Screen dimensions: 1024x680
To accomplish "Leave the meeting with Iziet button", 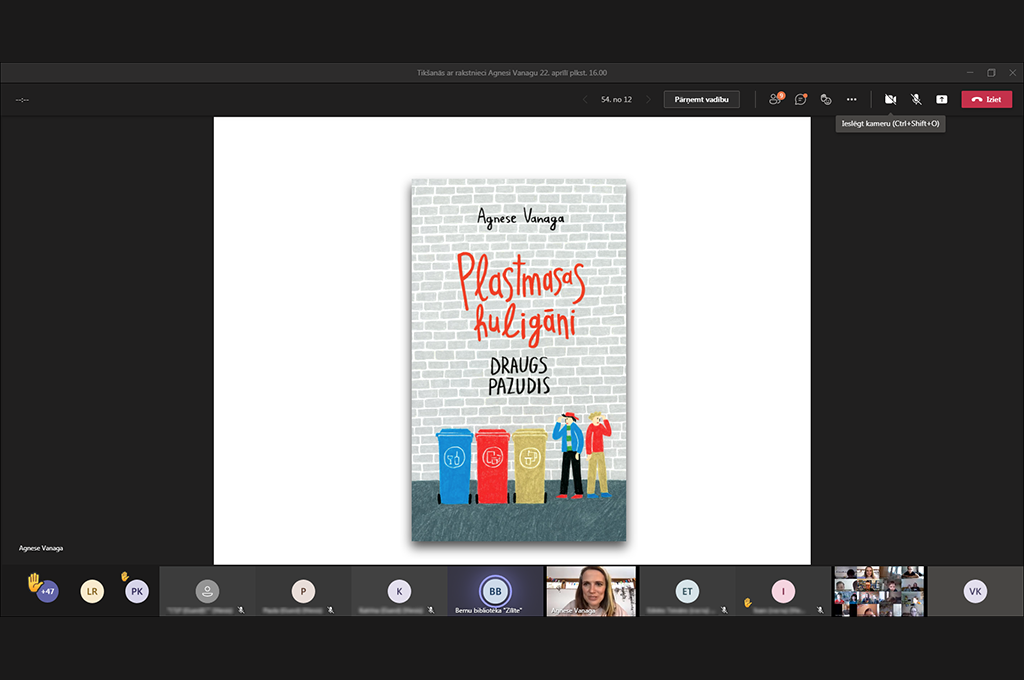I will click(x=987, y=99).
